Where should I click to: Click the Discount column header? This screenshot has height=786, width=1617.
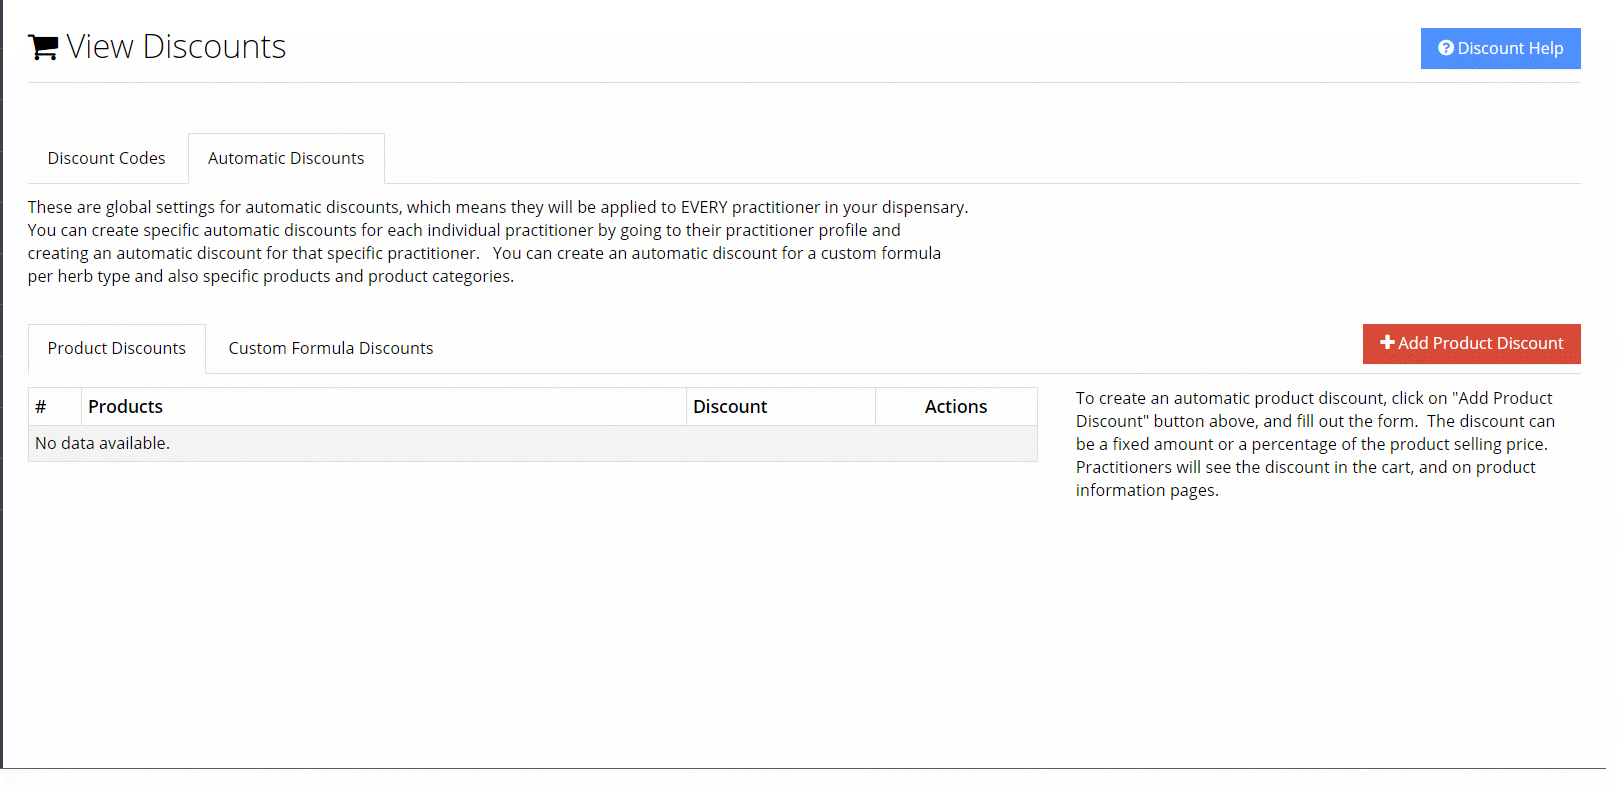point(780,407)
